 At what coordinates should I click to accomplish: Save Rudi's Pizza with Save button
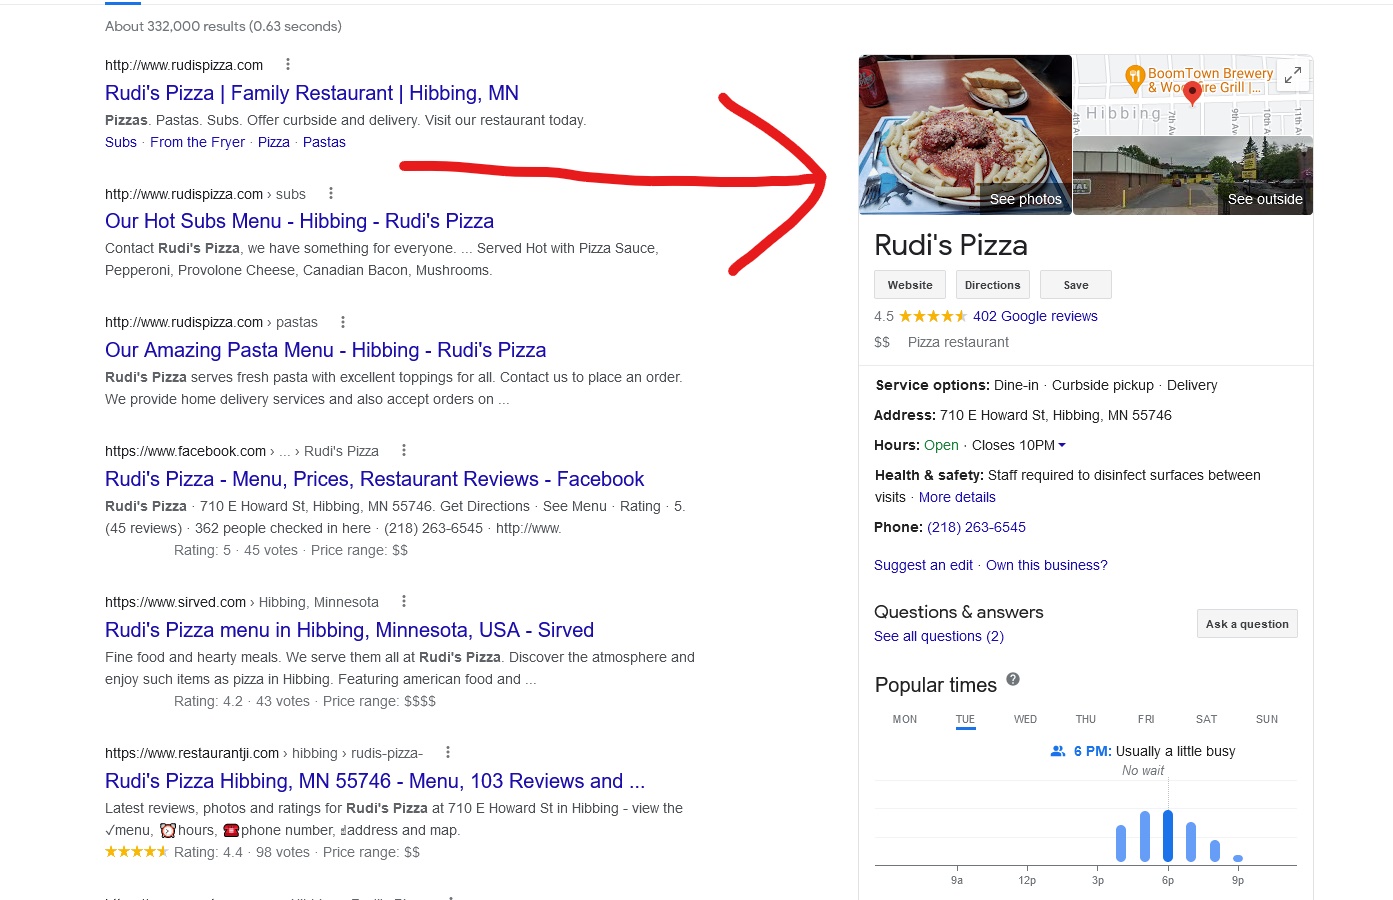[x=1076, y=285]
